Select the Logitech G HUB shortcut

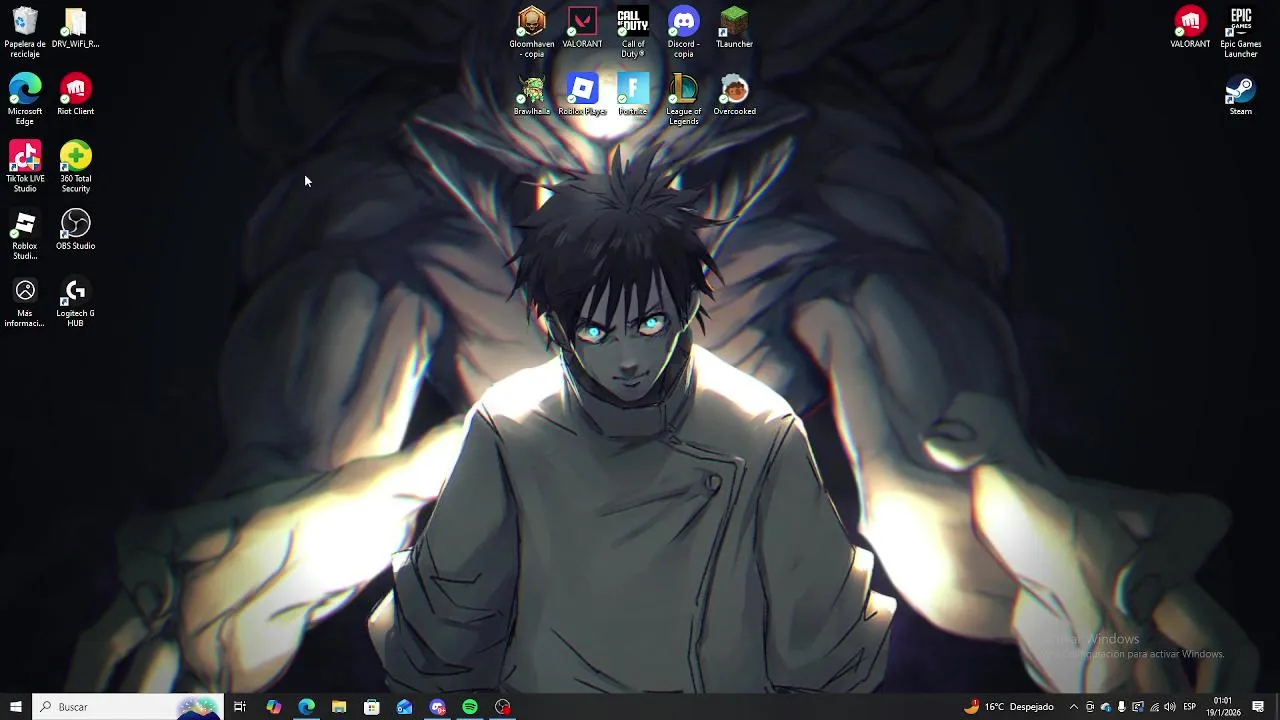(x=75, y=302)
